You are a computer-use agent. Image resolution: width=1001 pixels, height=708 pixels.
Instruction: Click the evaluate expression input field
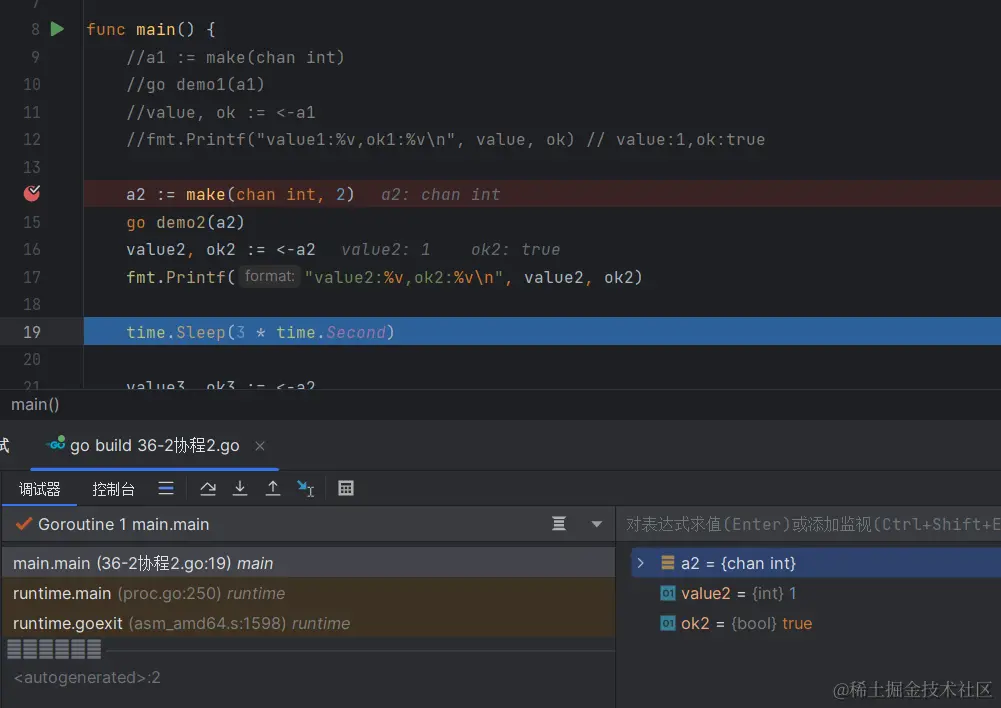coord(810,524)
